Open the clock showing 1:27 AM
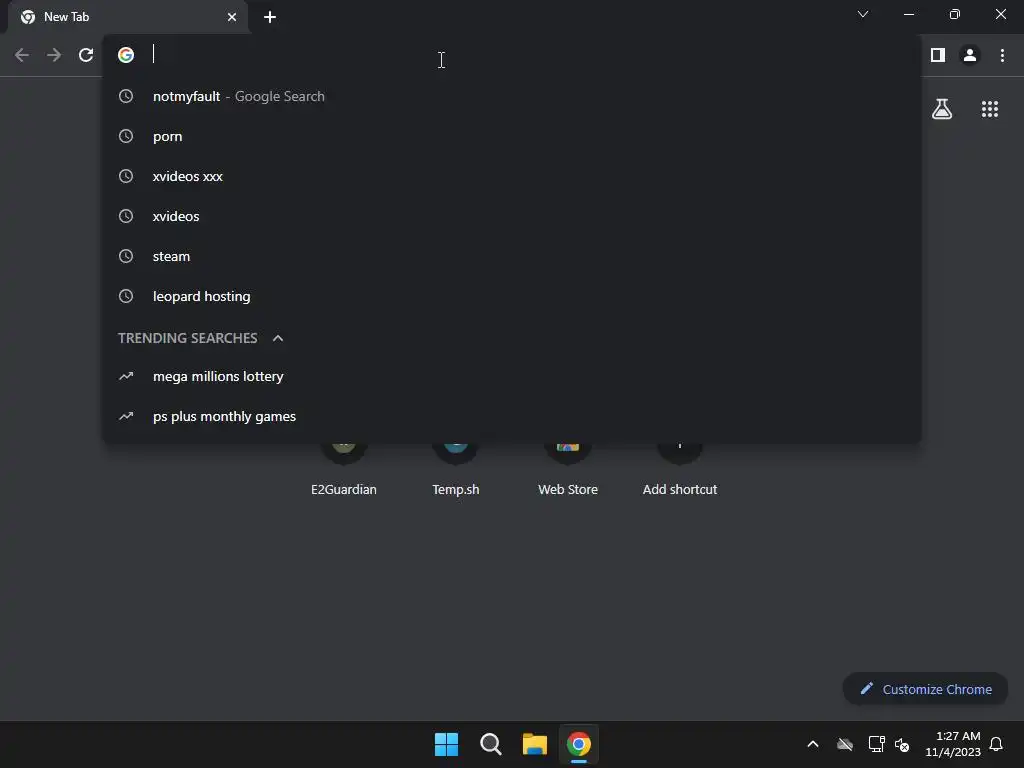The image size is (1024, 768). point(953,744)
